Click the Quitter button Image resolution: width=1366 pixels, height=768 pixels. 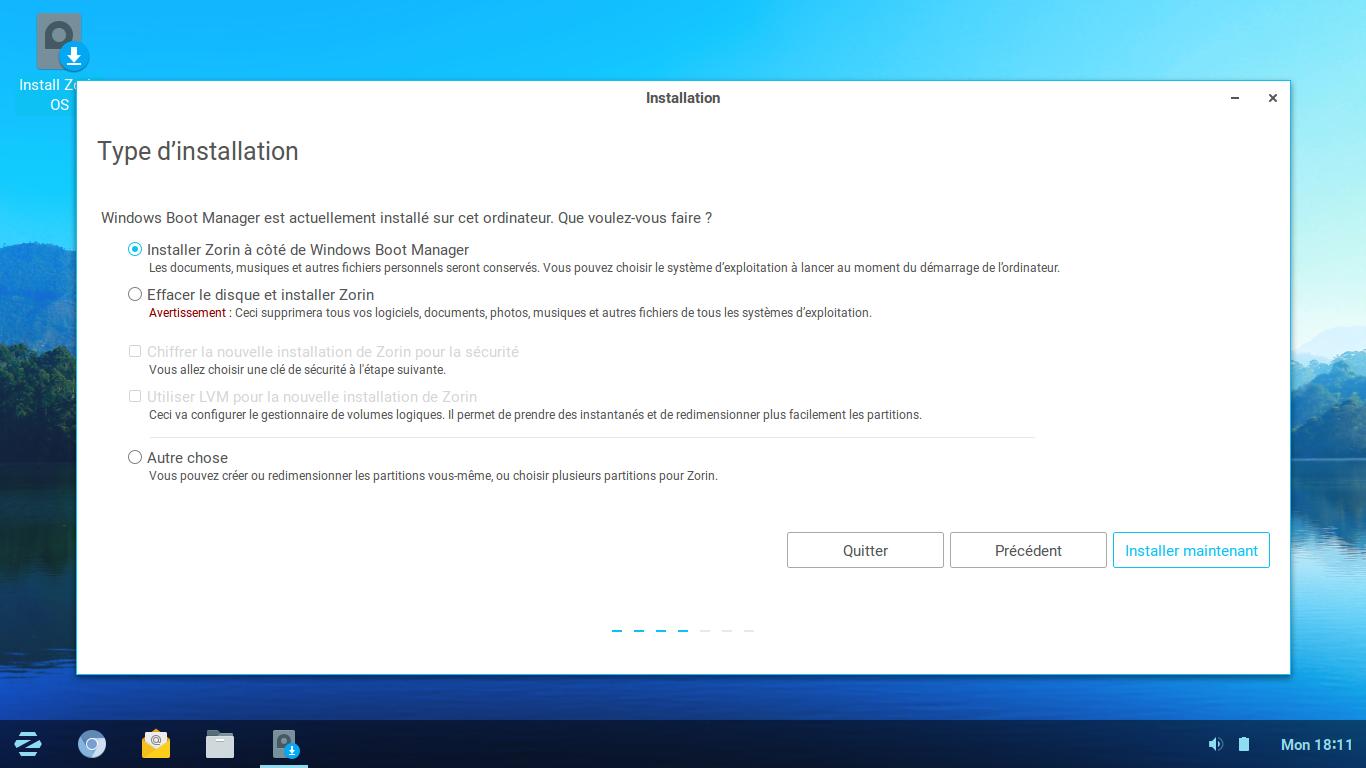point(865,550)
